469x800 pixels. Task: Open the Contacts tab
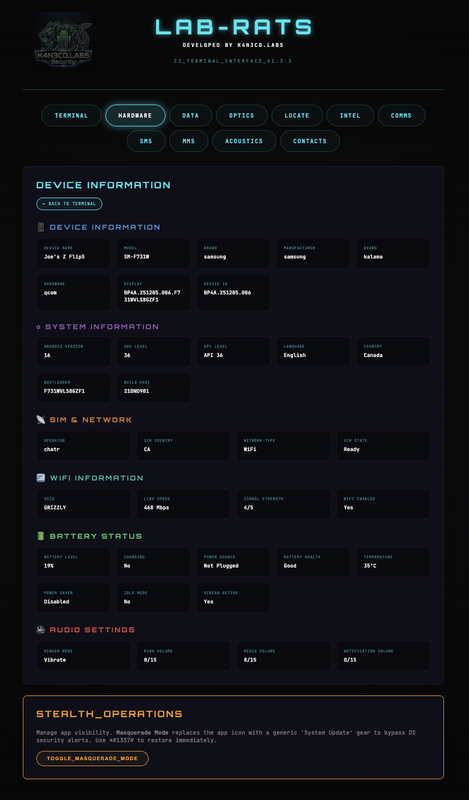click(x=310, y=141)
